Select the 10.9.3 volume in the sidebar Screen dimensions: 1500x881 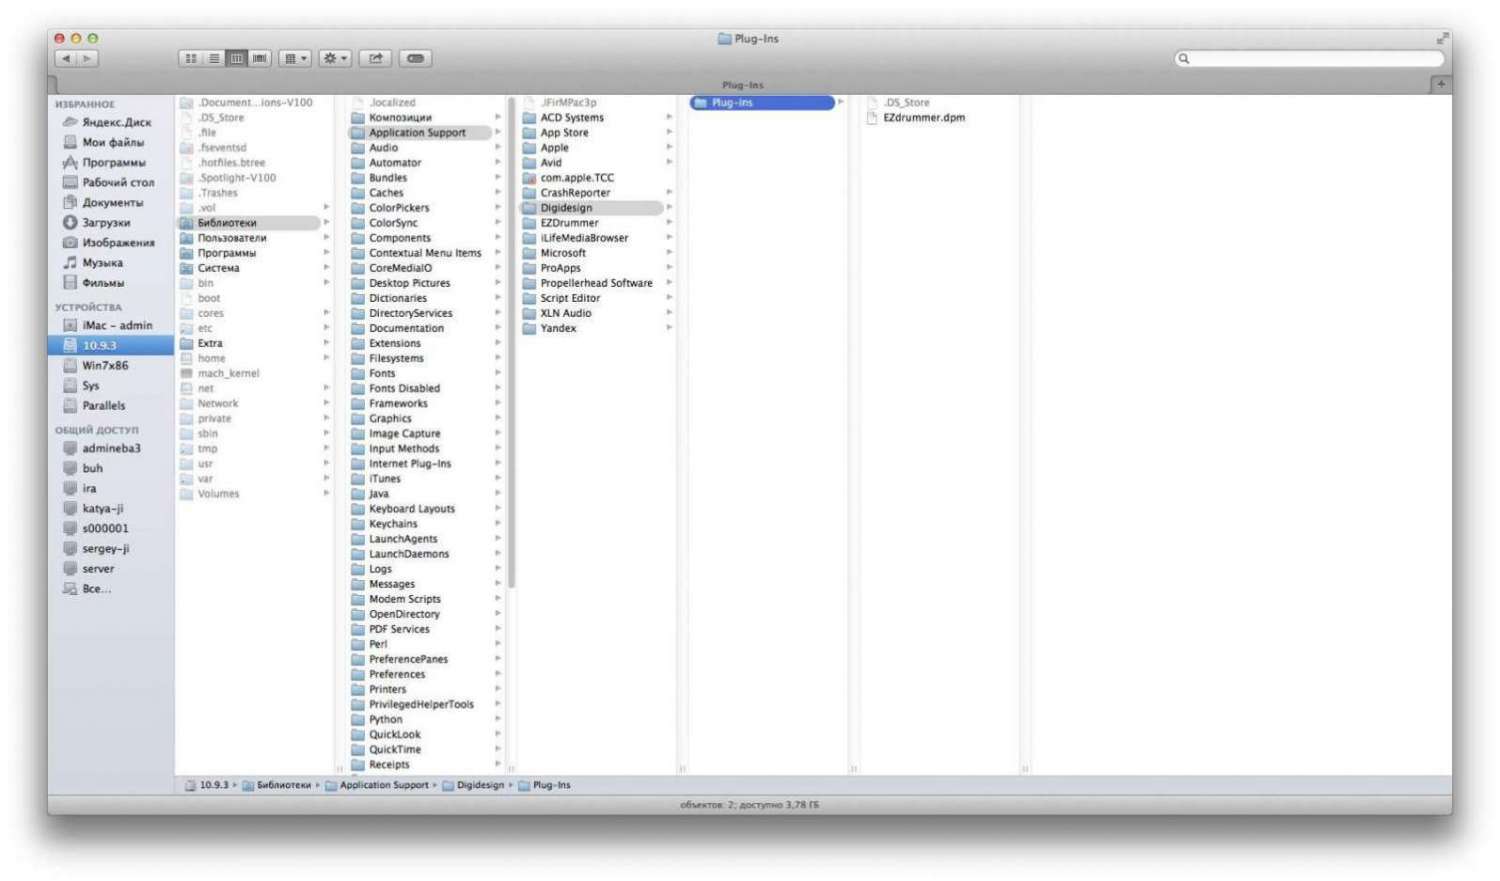pos(111,345)
